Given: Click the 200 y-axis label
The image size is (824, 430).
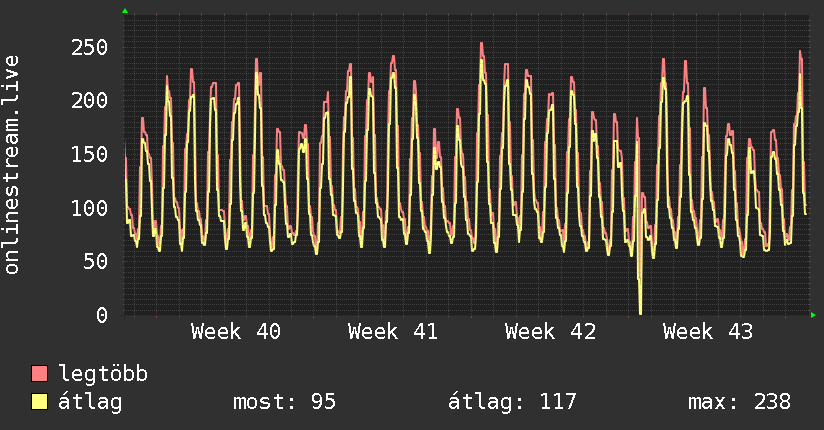Looking at the screenshot, I should pyautogui.click(x=89, y=100).
